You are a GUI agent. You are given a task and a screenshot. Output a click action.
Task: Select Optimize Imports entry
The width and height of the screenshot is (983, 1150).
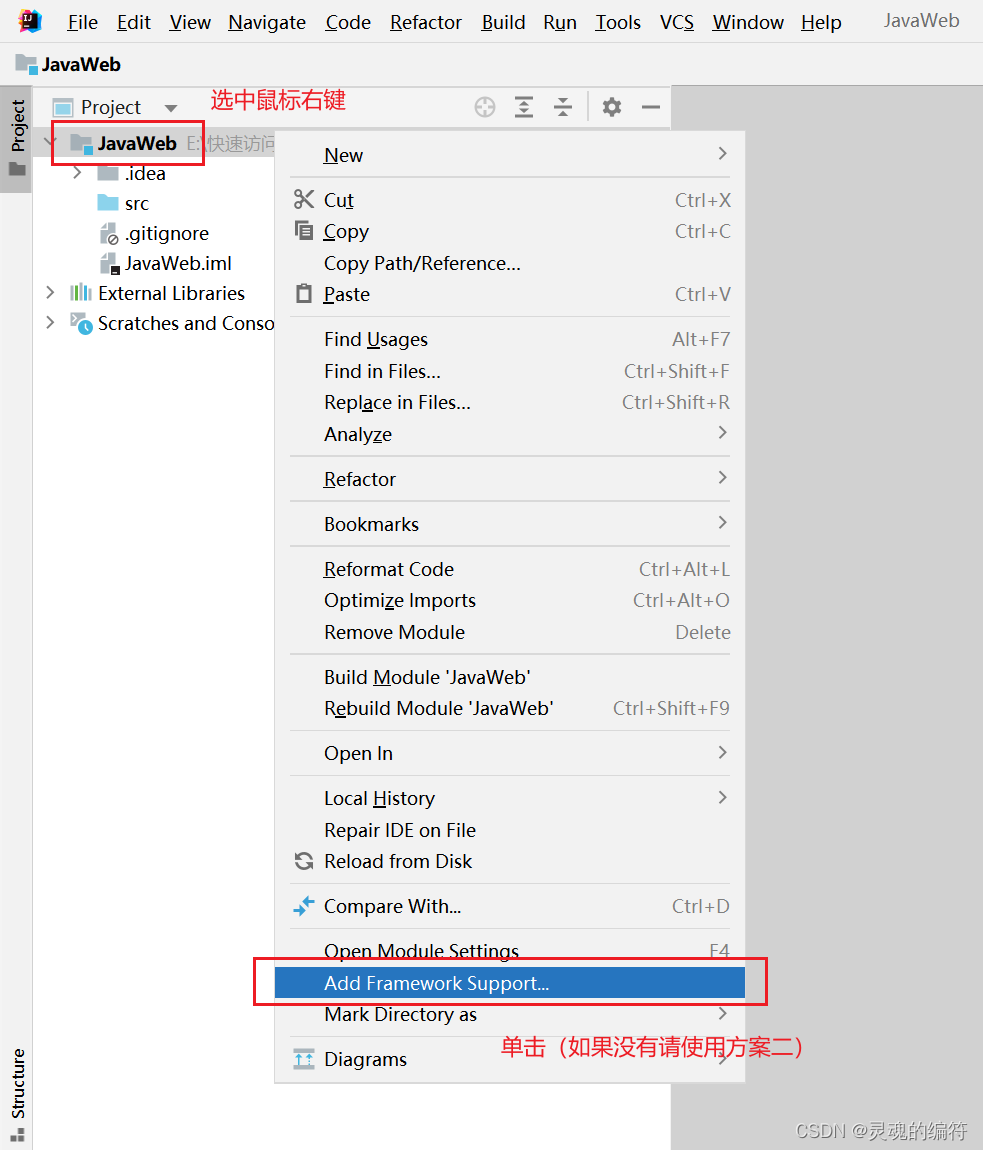510,601
